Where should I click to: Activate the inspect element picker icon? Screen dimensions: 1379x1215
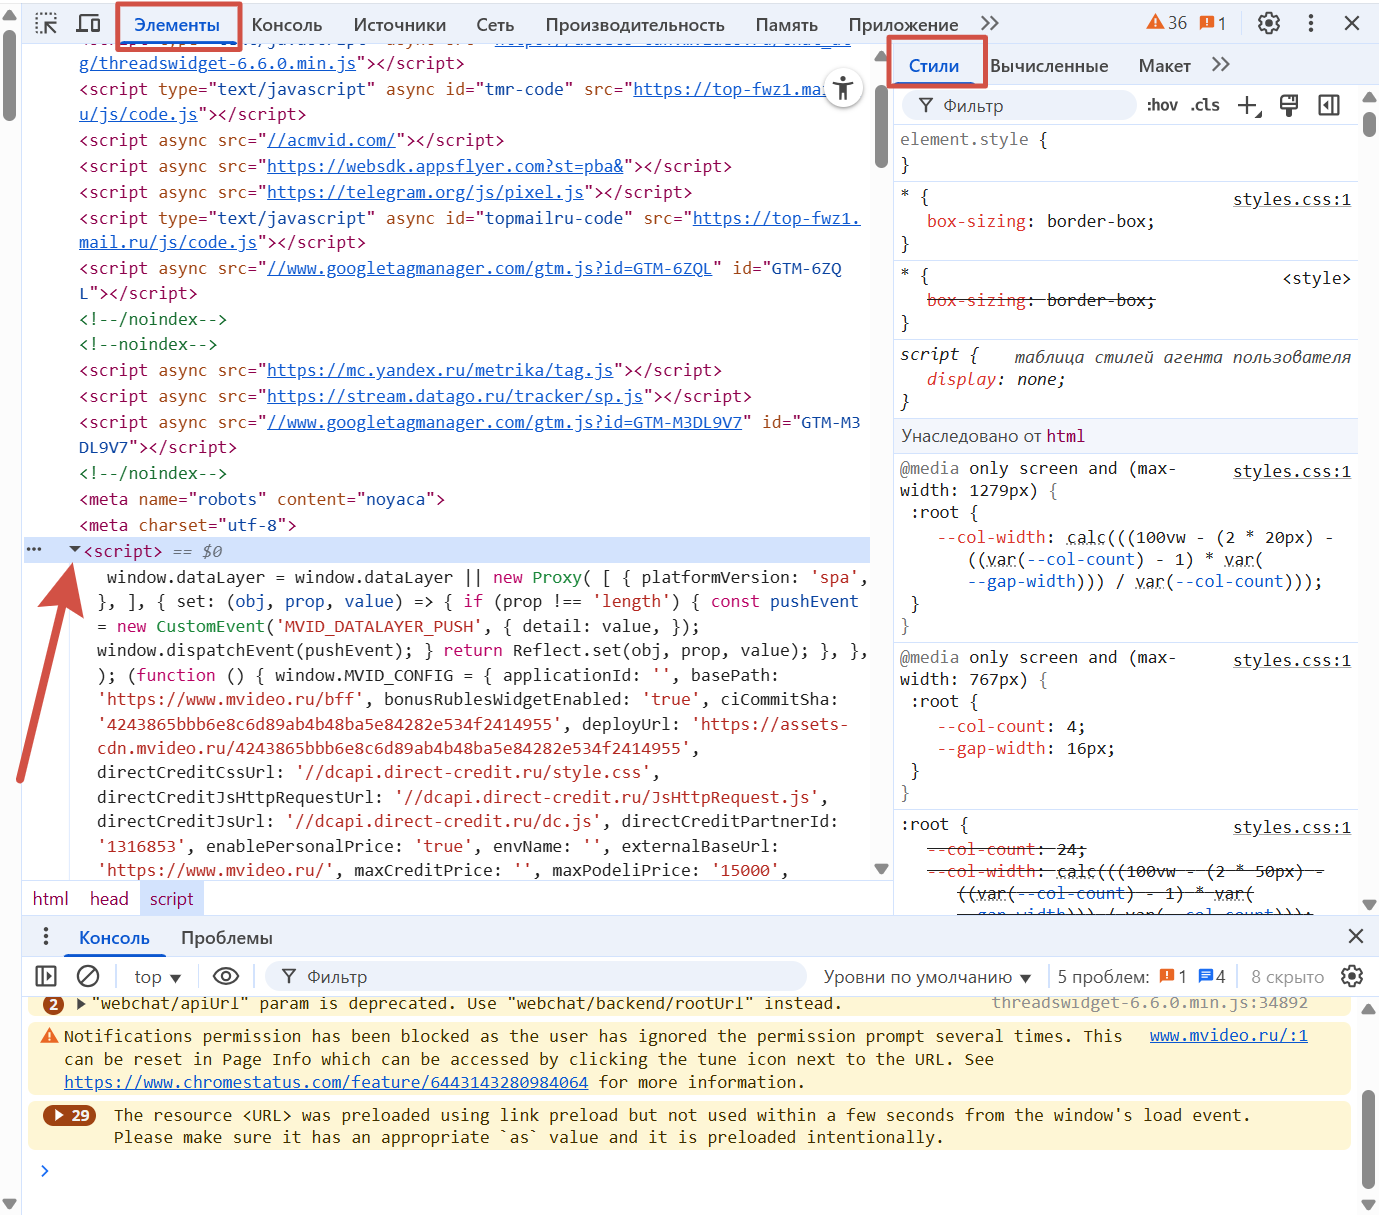coord(46,24)
